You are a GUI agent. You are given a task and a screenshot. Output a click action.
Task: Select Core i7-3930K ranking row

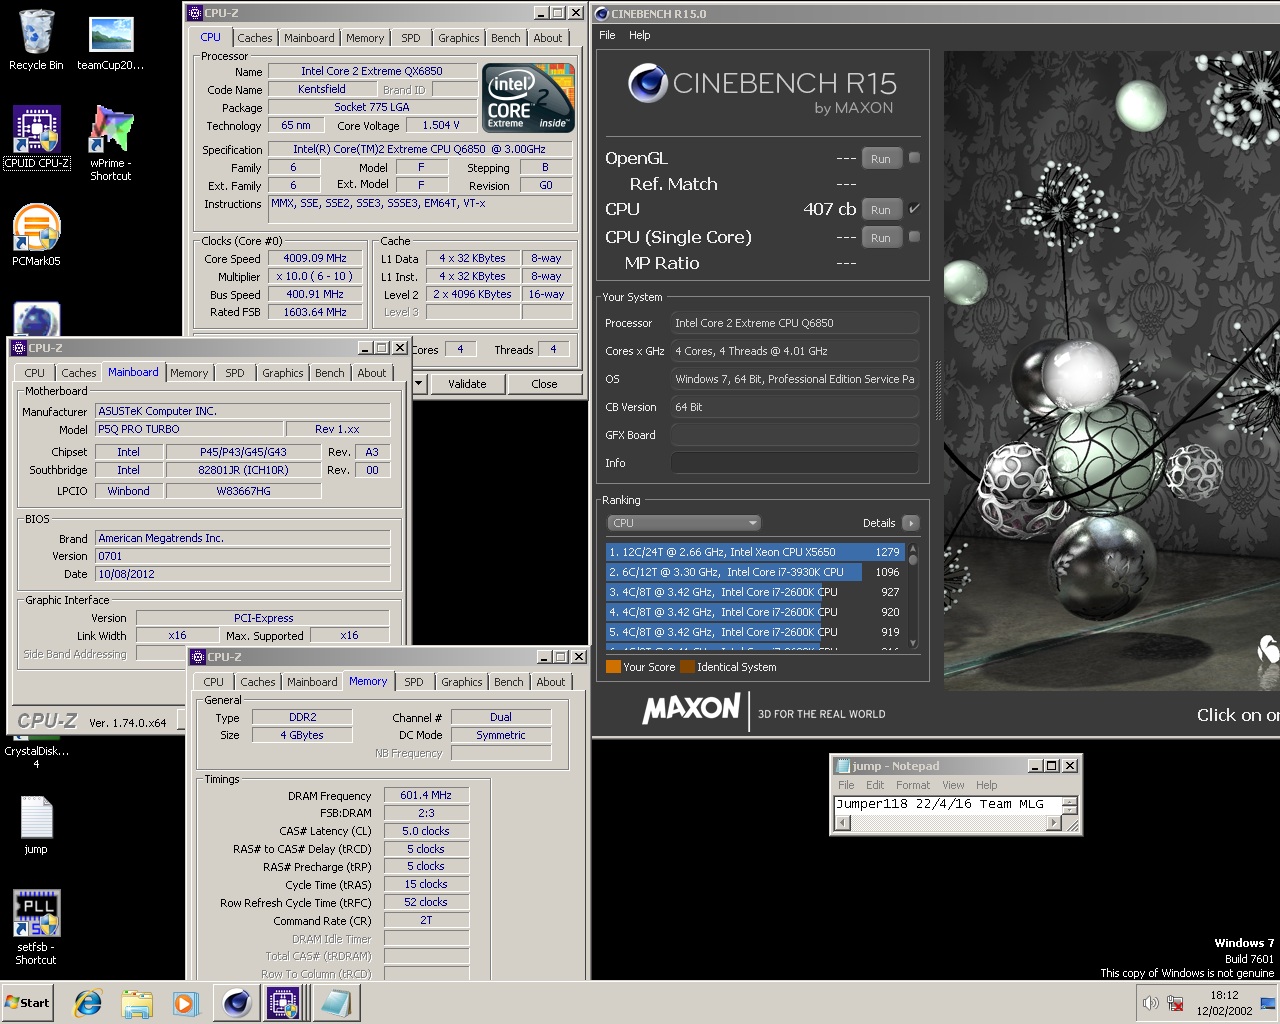tap(755, 572)
